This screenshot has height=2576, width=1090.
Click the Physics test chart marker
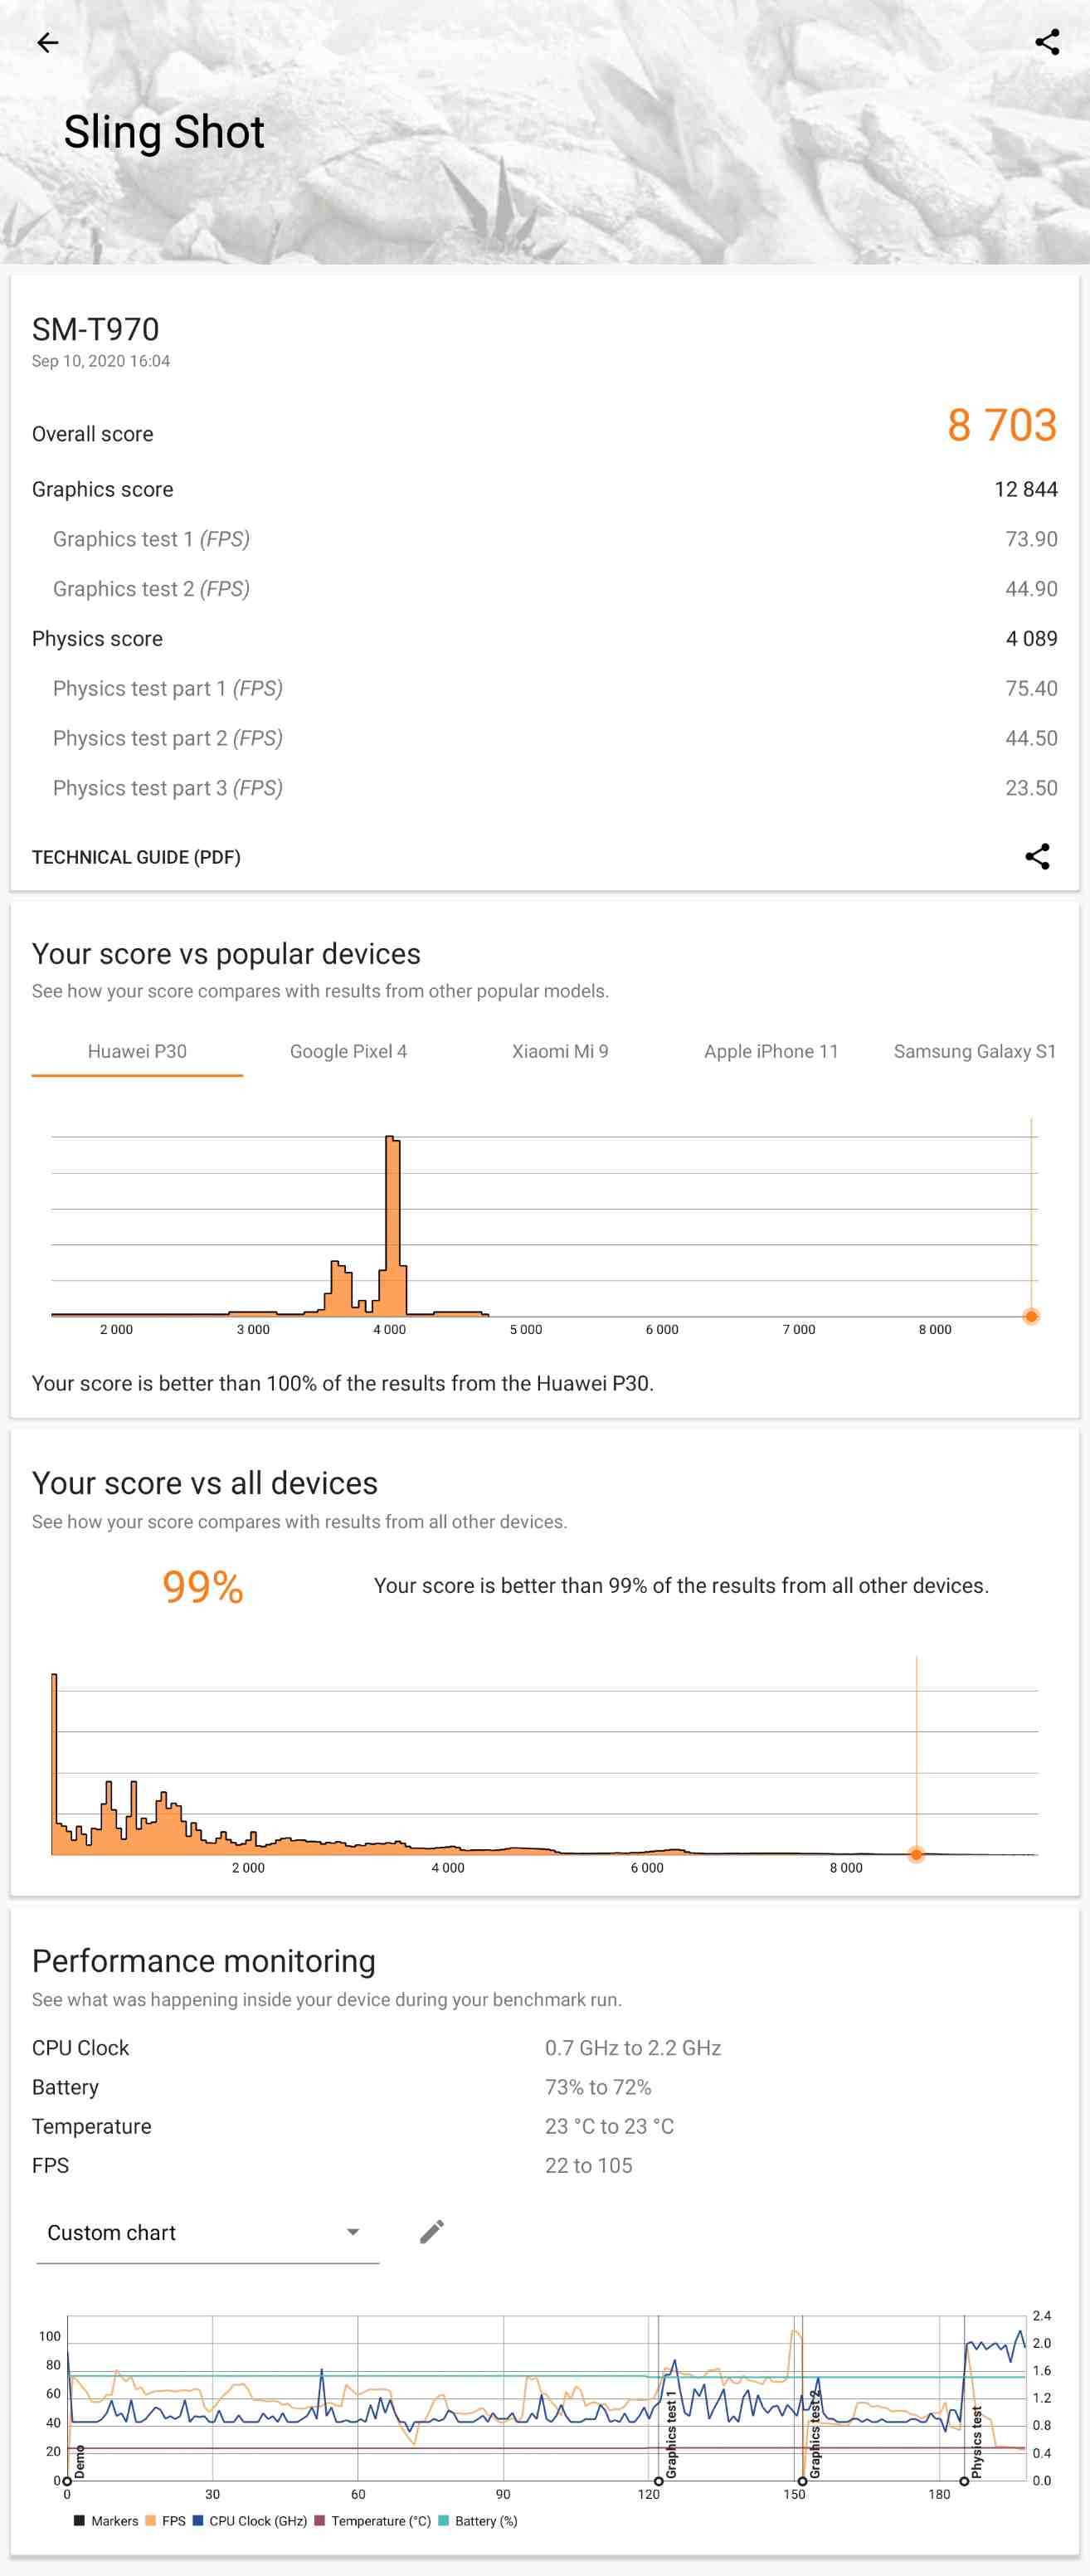click(964, 2481)
